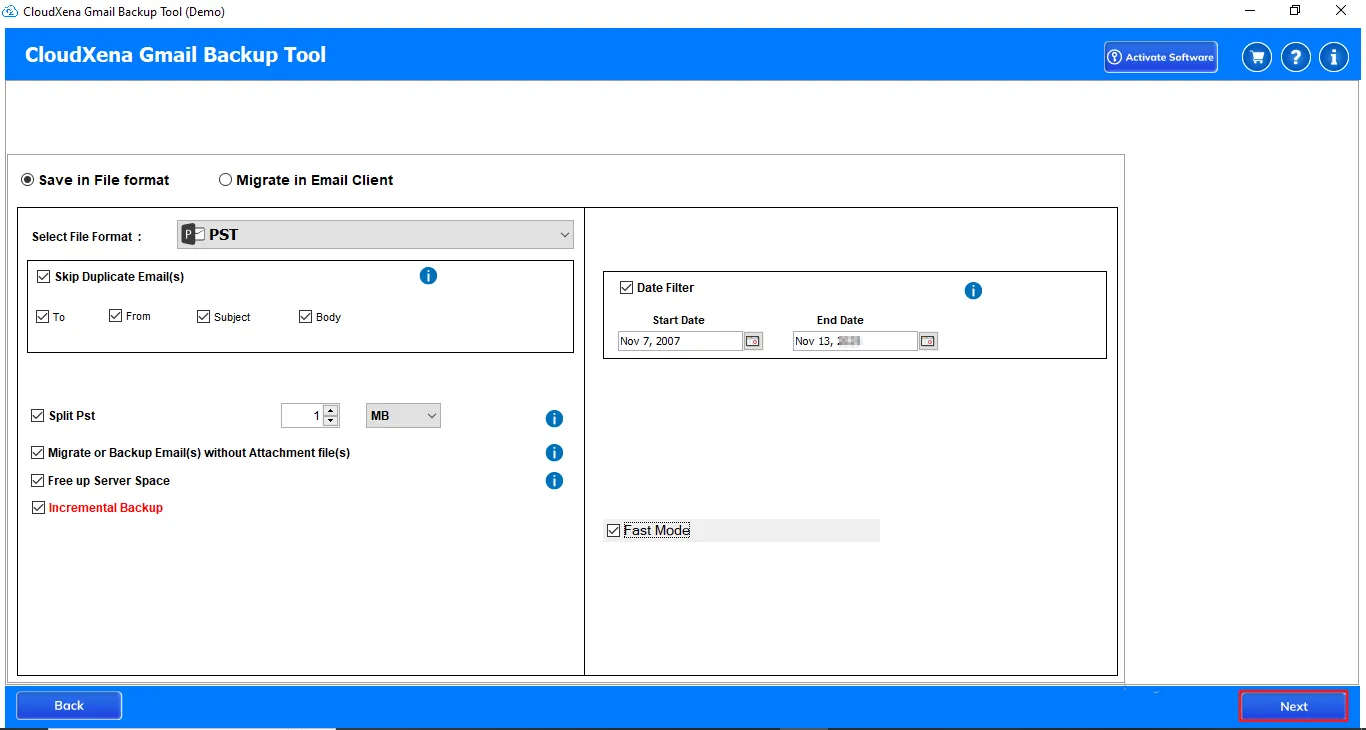Viewport: 1366px width, 730px height.
Task: Disable the Skip Duplicate Email(s) checkbox
Action: [x=43, y=277]
